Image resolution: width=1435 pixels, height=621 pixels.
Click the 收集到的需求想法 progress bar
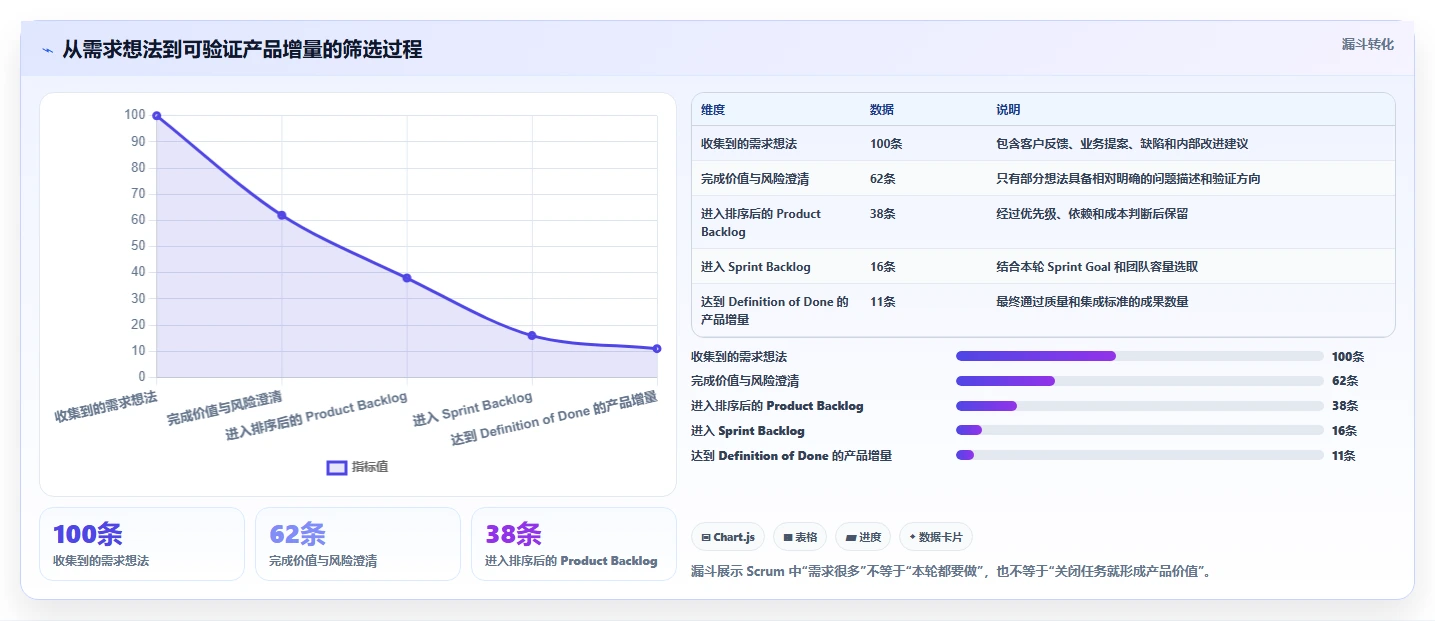(x=1140, y=356)
